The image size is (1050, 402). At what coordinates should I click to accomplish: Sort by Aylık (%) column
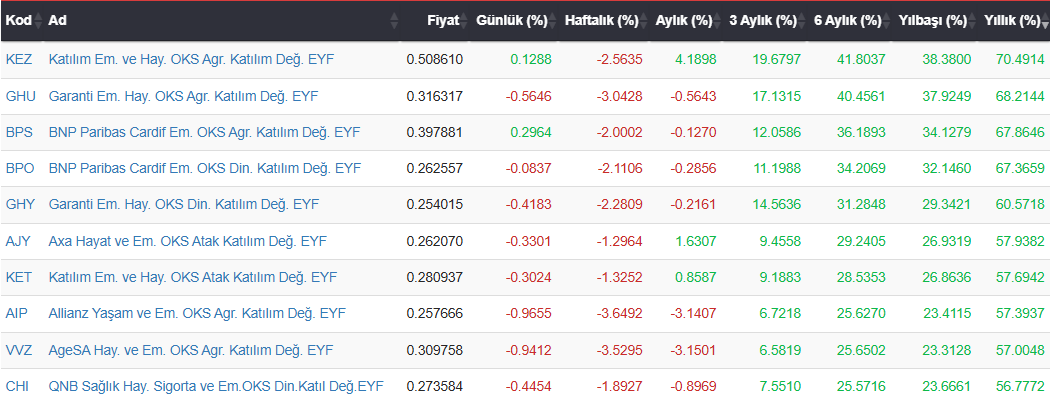689,21
